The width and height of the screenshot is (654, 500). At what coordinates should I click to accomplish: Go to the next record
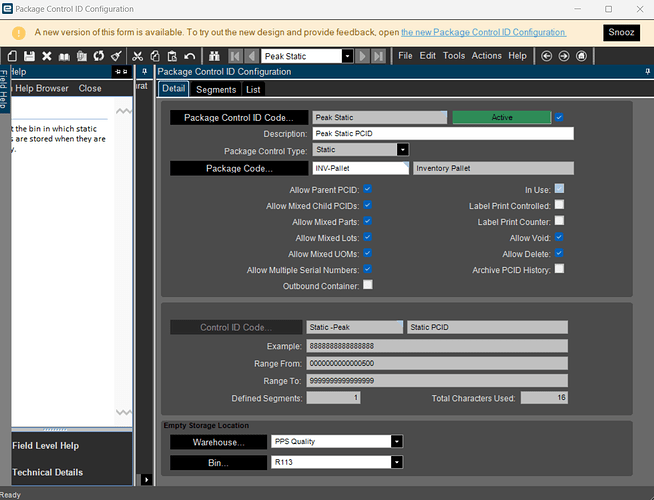[362, 56]
